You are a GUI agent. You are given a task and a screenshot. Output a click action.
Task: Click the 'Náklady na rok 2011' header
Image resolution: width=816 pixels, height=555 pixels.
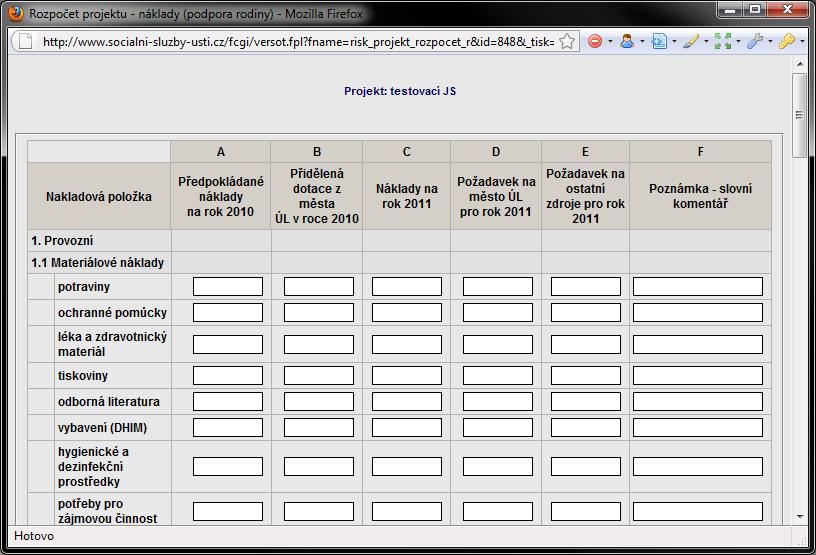(x=406, y=196)
